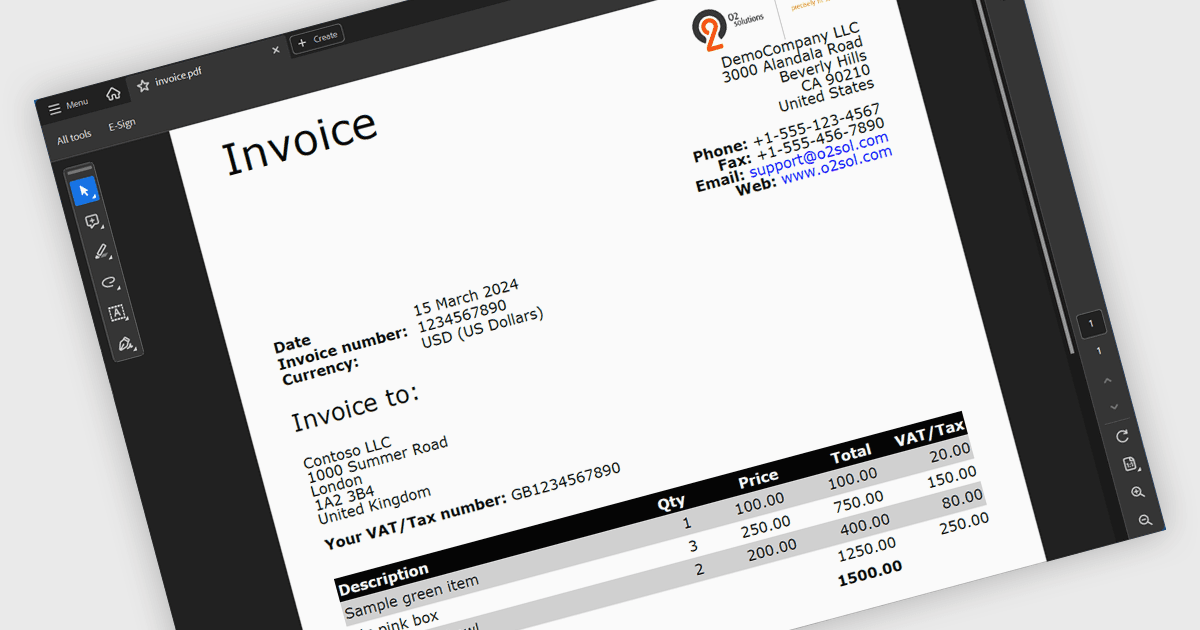Go to next page arrow
This screenshot has height=630, width=1200.
[x=1114, y=407]
